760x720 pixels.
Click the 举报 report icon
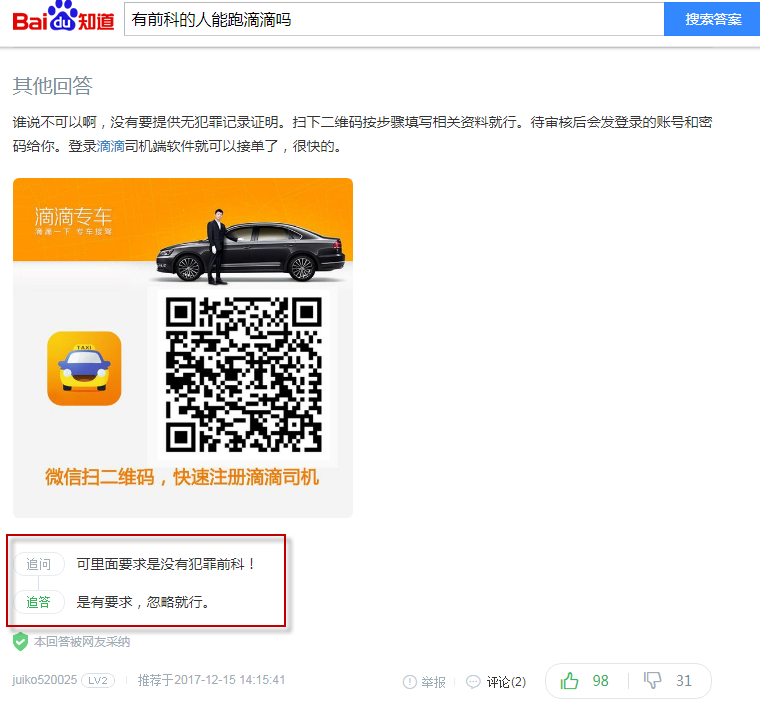[409, 682]
